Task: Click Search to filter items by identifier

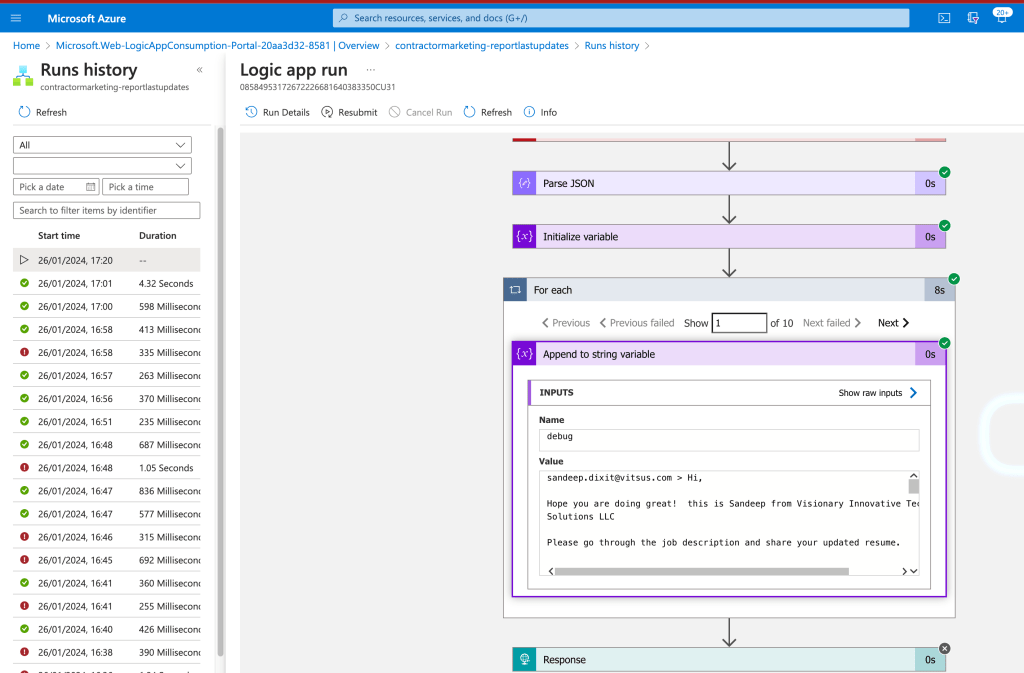Action: [x=106, y=210]
